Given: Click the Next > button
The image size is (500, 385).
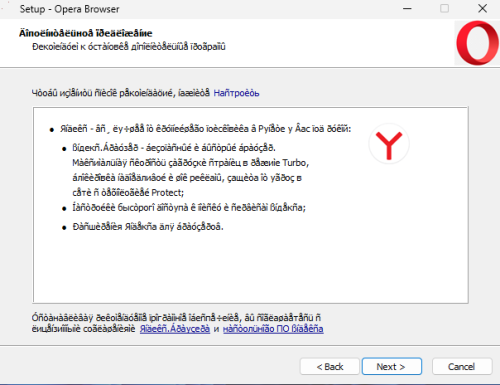Looking at the screenshot, I should pos(392,366).
